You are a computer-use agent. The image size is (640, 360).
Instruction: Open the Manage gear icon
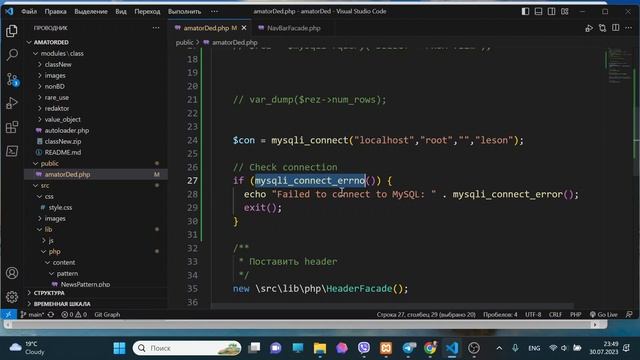(x=12, y=296)
